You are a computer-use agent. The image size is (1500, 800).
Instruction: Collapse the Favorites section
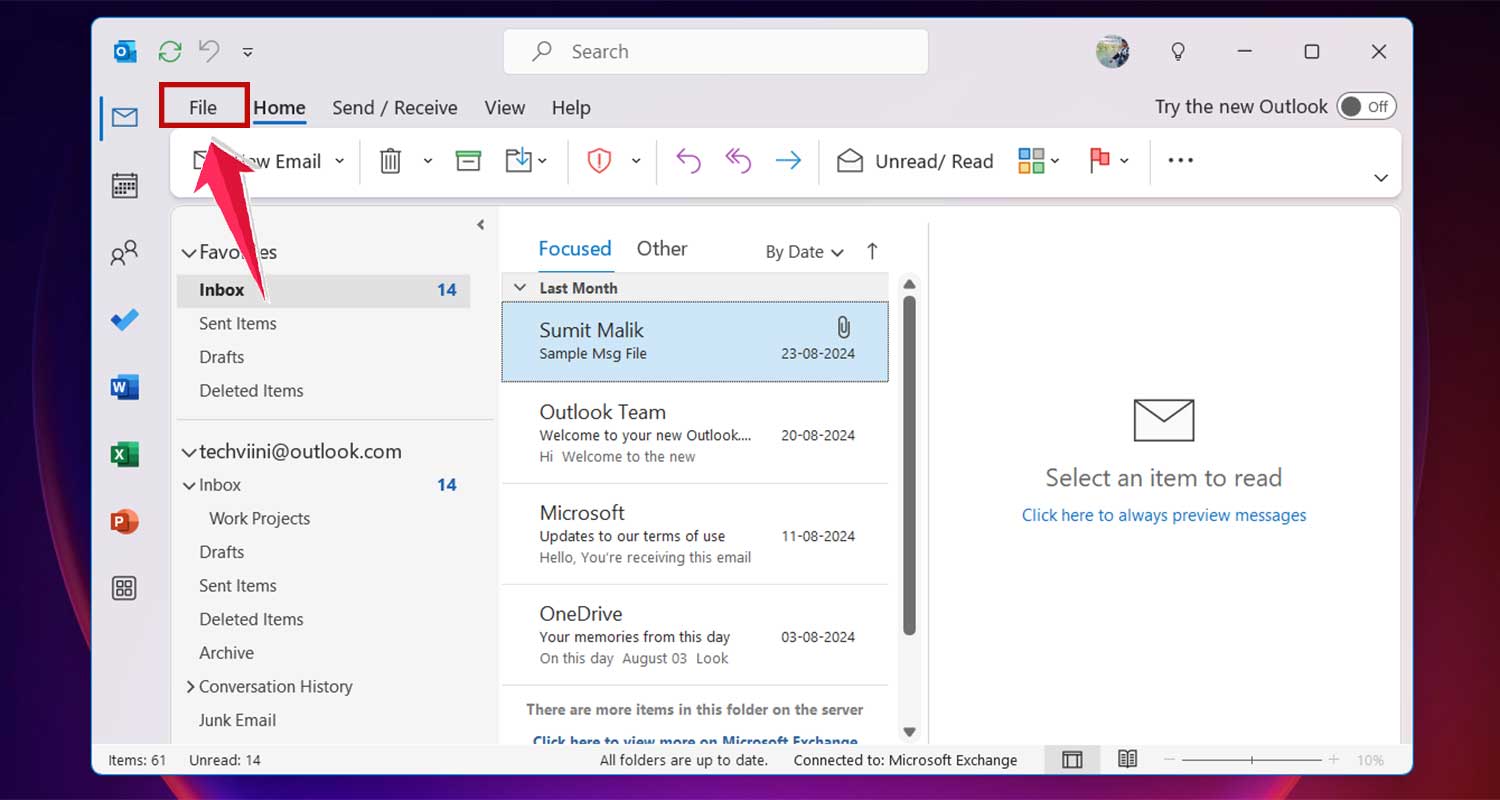189,252
